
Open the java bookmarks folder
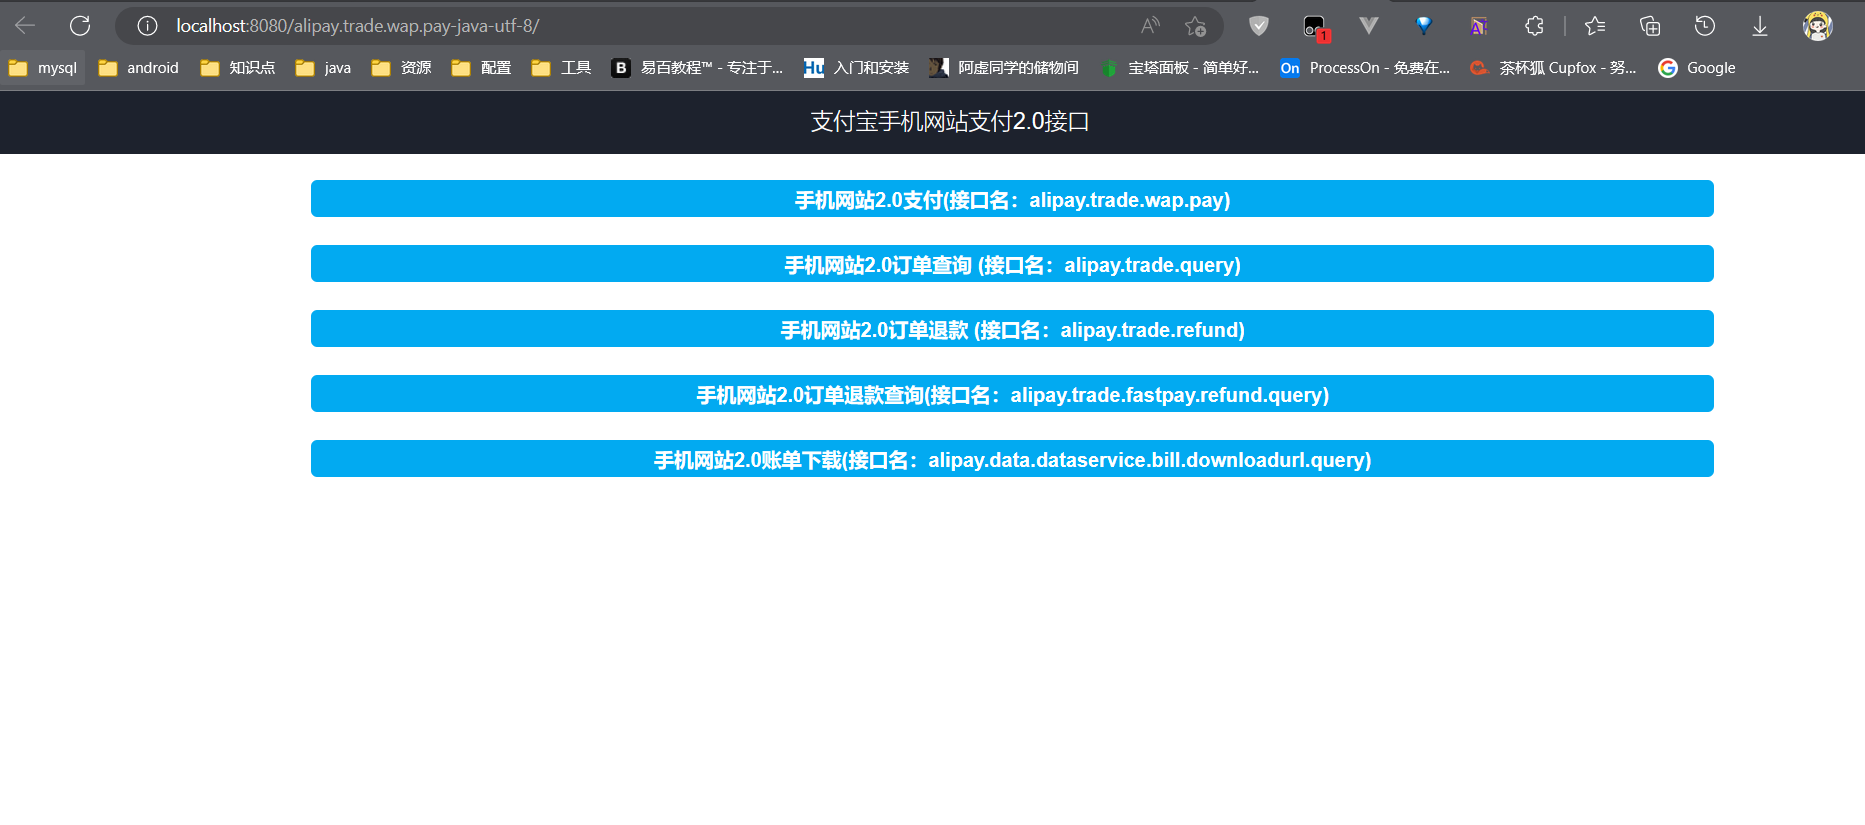pos(323,68)
